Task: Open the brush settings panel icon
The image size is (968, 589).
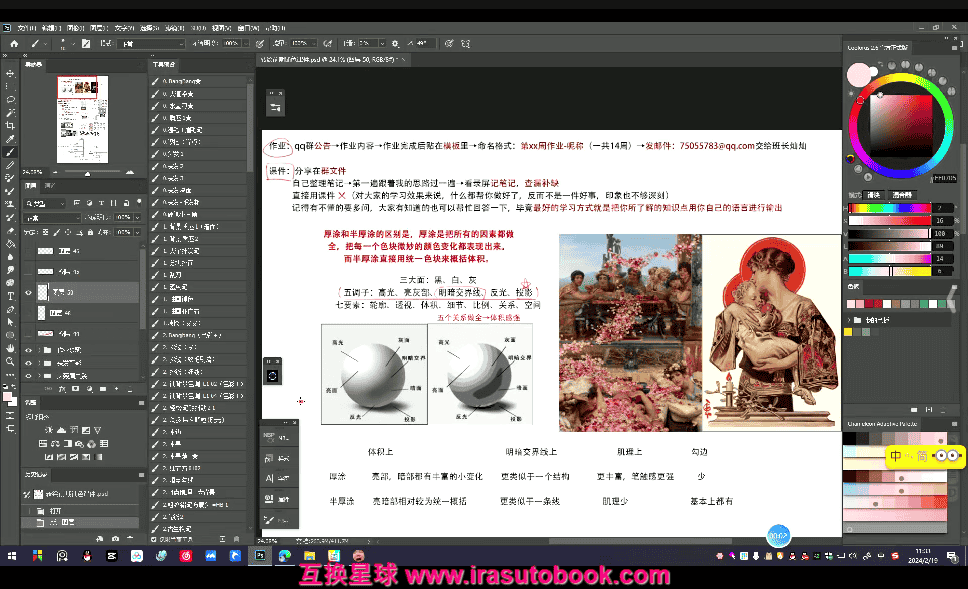Action: 86,43
